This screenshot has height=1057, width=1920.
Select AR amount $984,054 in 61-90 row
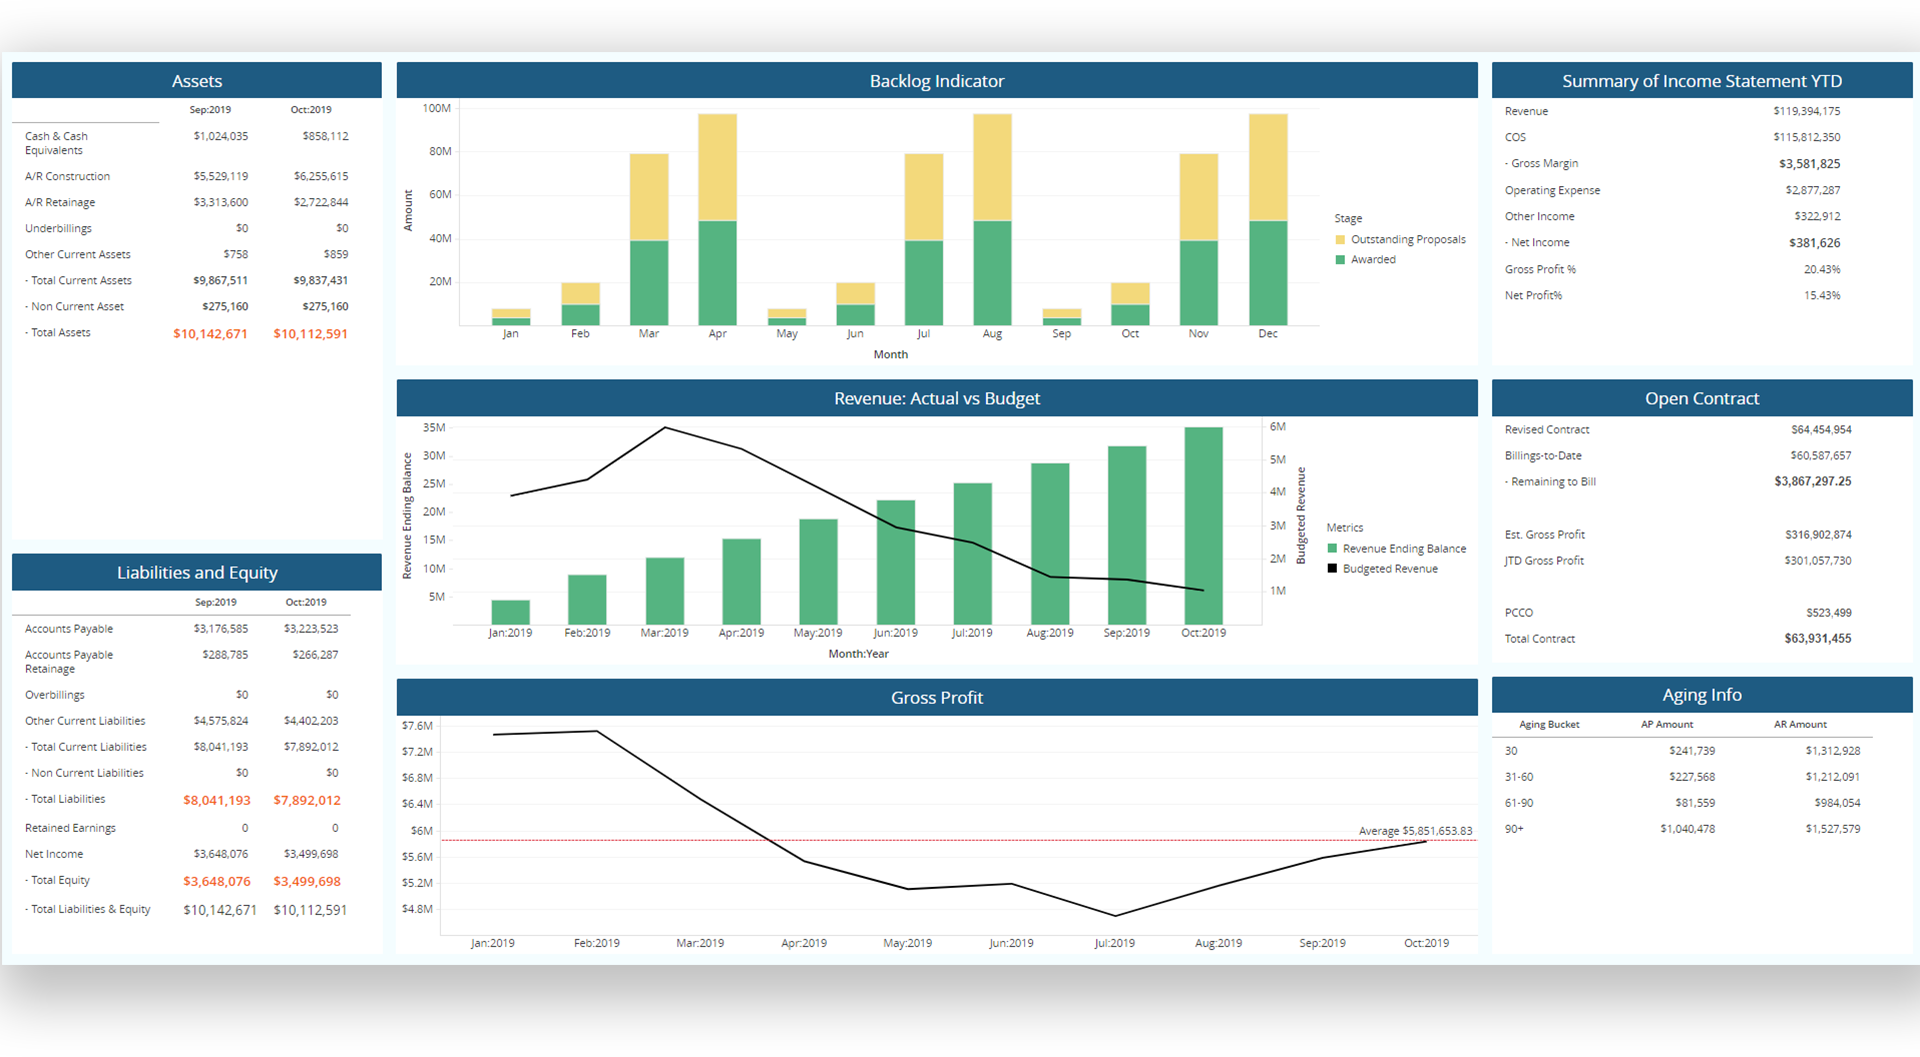click(1838, 803)
